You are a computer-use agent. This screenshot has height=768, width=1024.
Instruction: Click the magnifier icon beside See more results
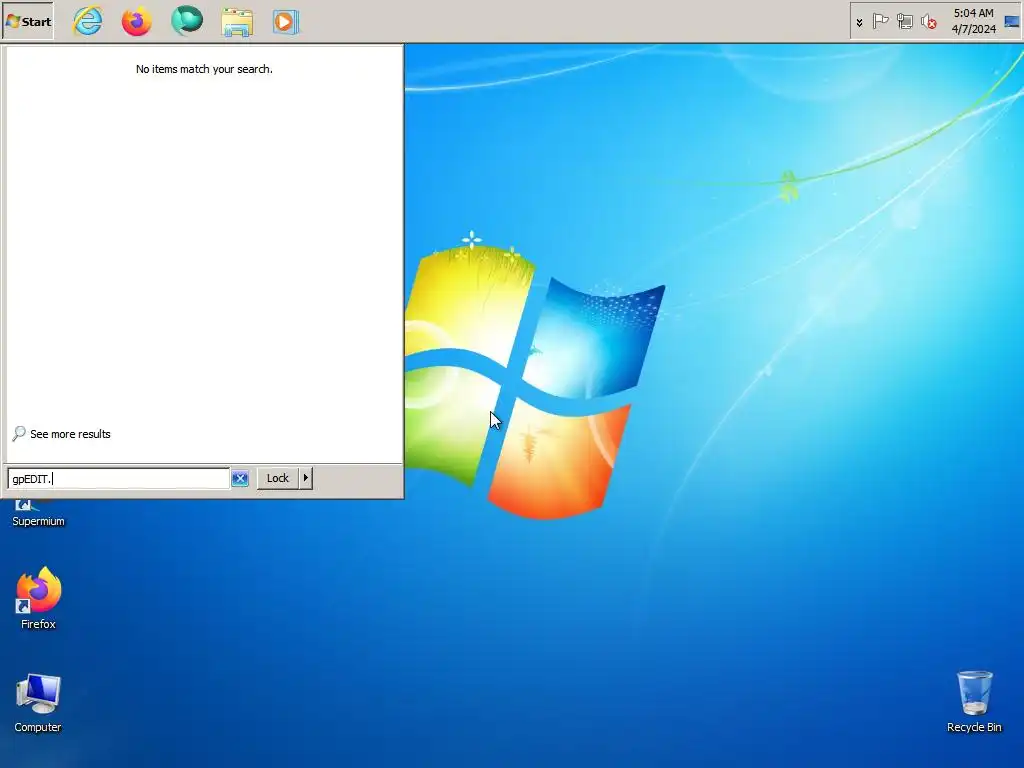click(19, 433)
